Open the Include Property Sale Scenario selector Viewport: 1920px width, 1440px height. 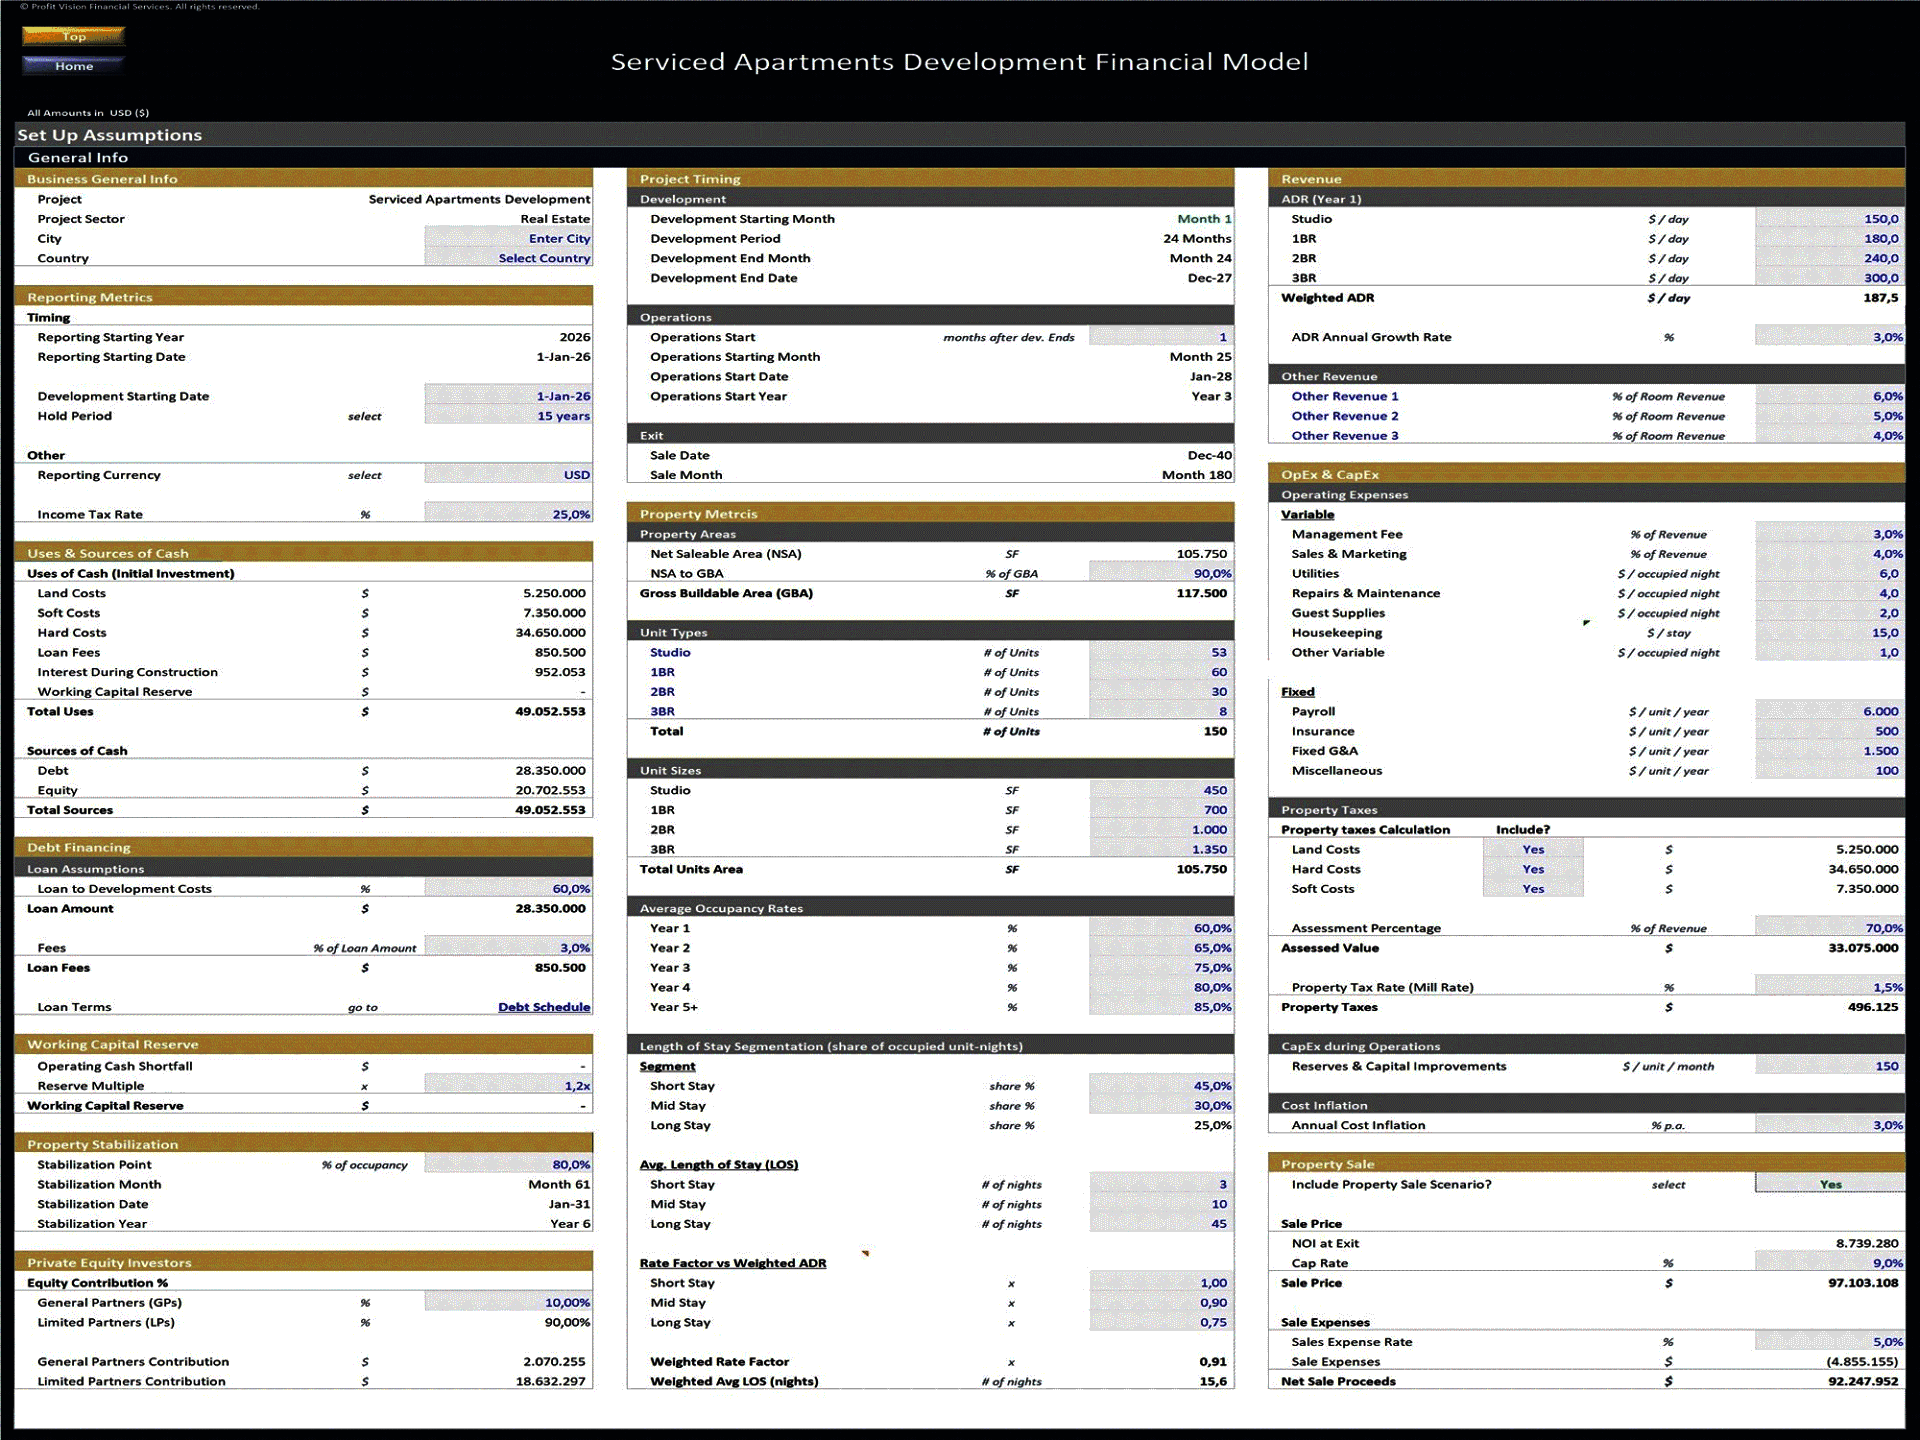1830,1184
